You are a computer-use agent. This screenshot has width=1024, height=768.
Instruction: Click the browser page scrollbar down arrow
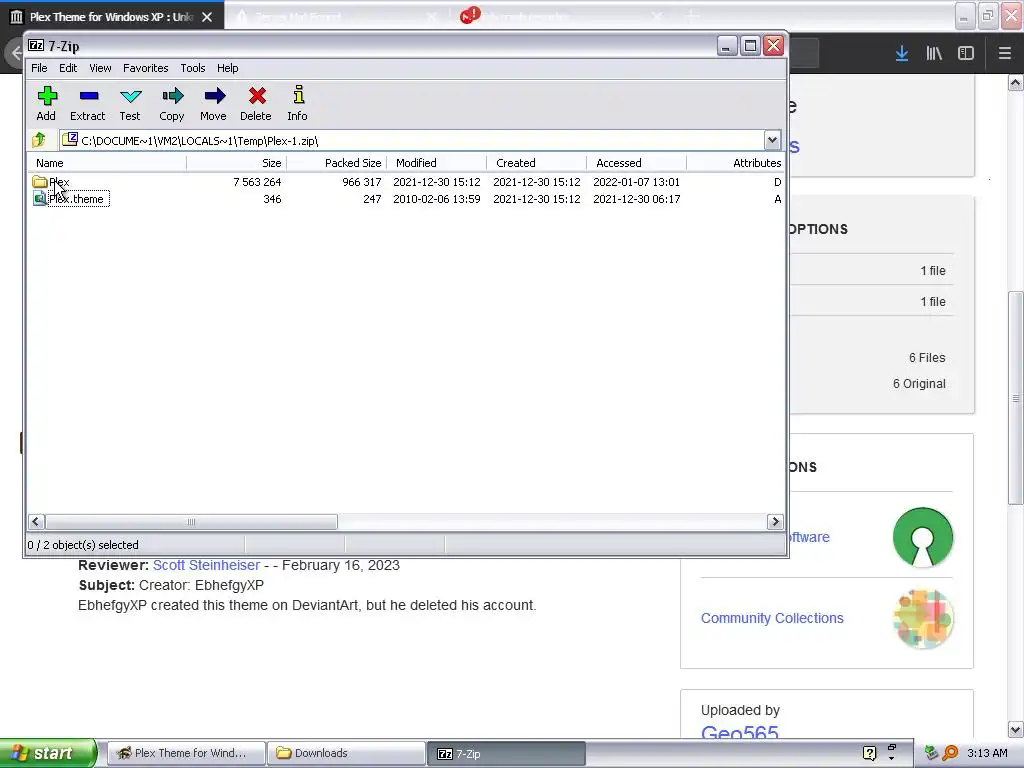(1016, 729)
